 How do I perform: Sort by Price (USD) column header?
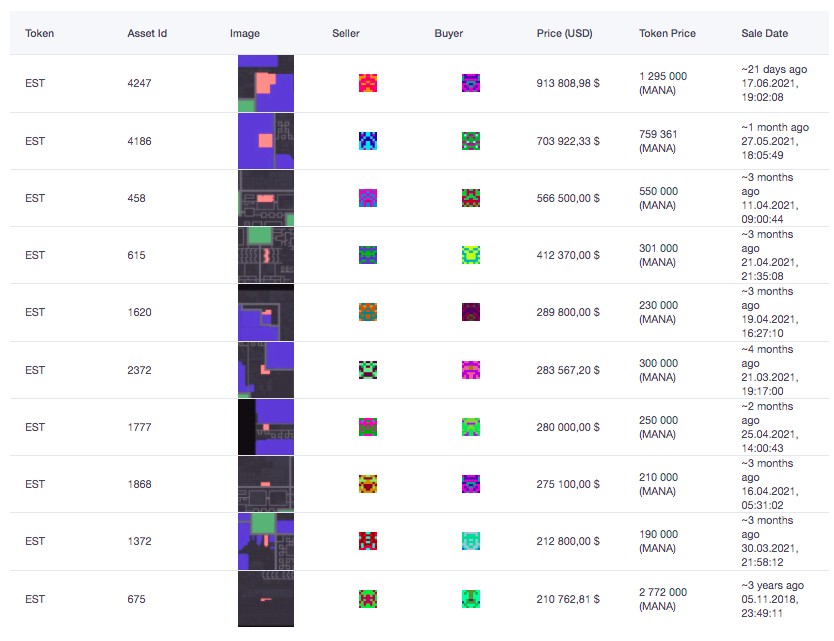coord(564,33)
